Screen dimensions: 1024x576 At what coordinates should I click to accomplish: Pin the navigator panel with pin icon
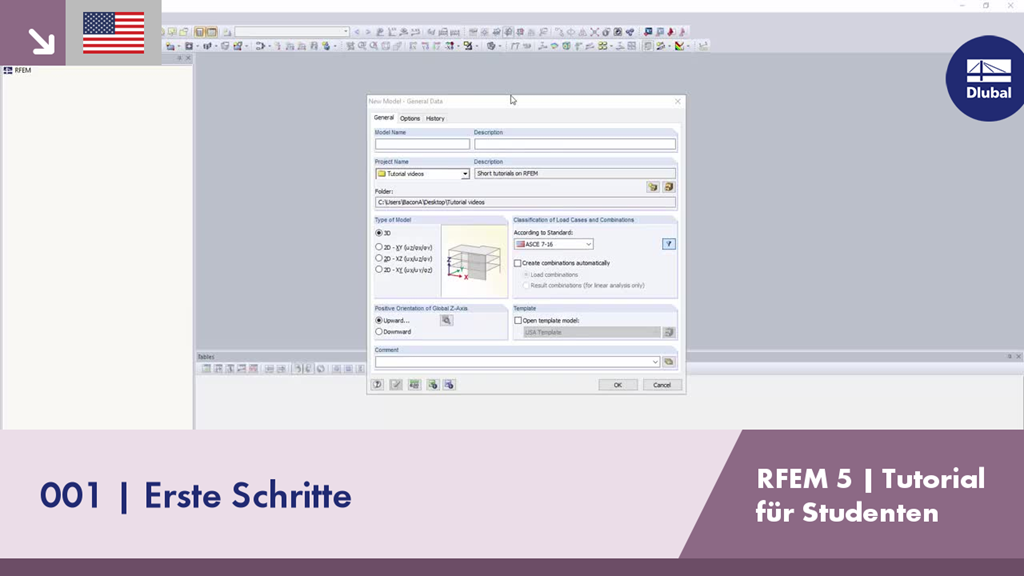(x=180, y=58)
